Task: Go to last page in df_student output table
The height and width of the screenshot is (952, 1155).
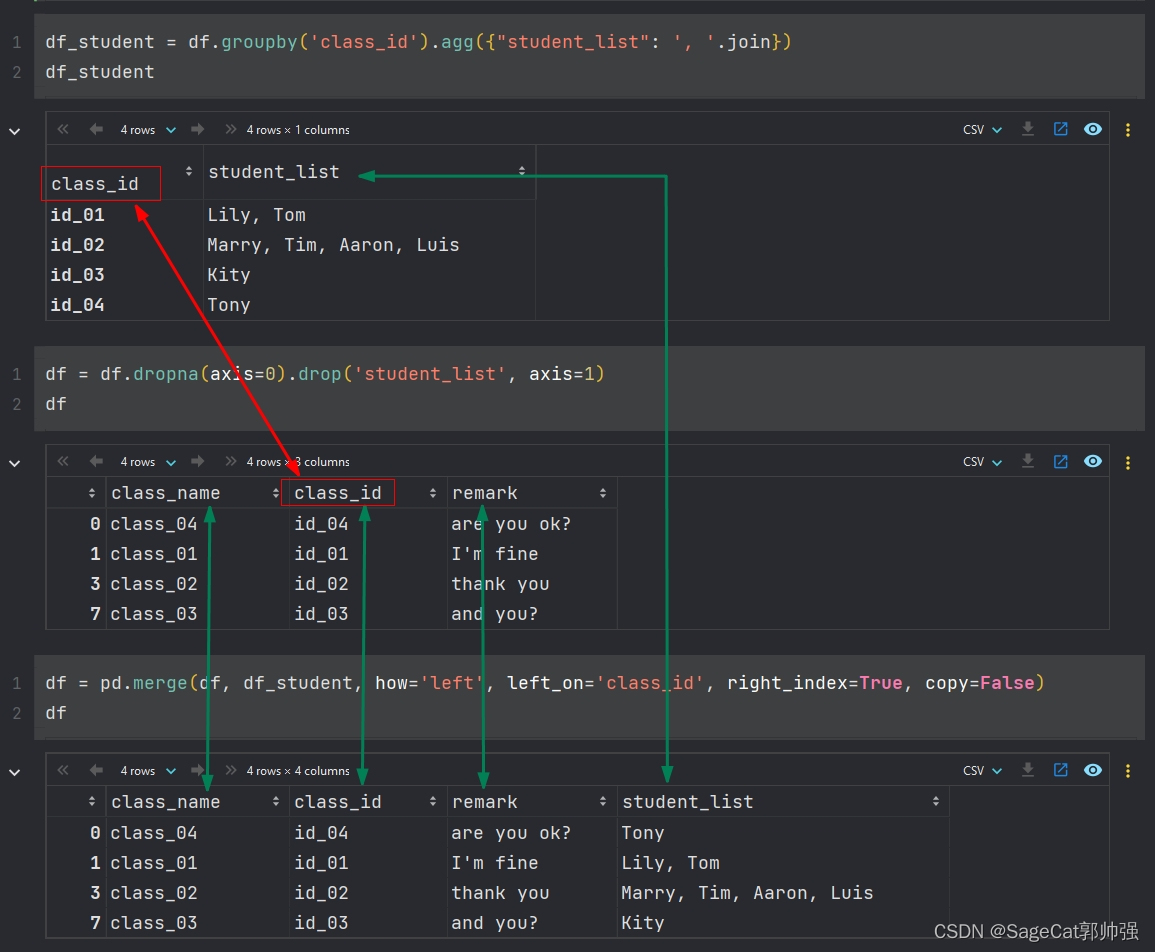Action: (x=231, y=130)
